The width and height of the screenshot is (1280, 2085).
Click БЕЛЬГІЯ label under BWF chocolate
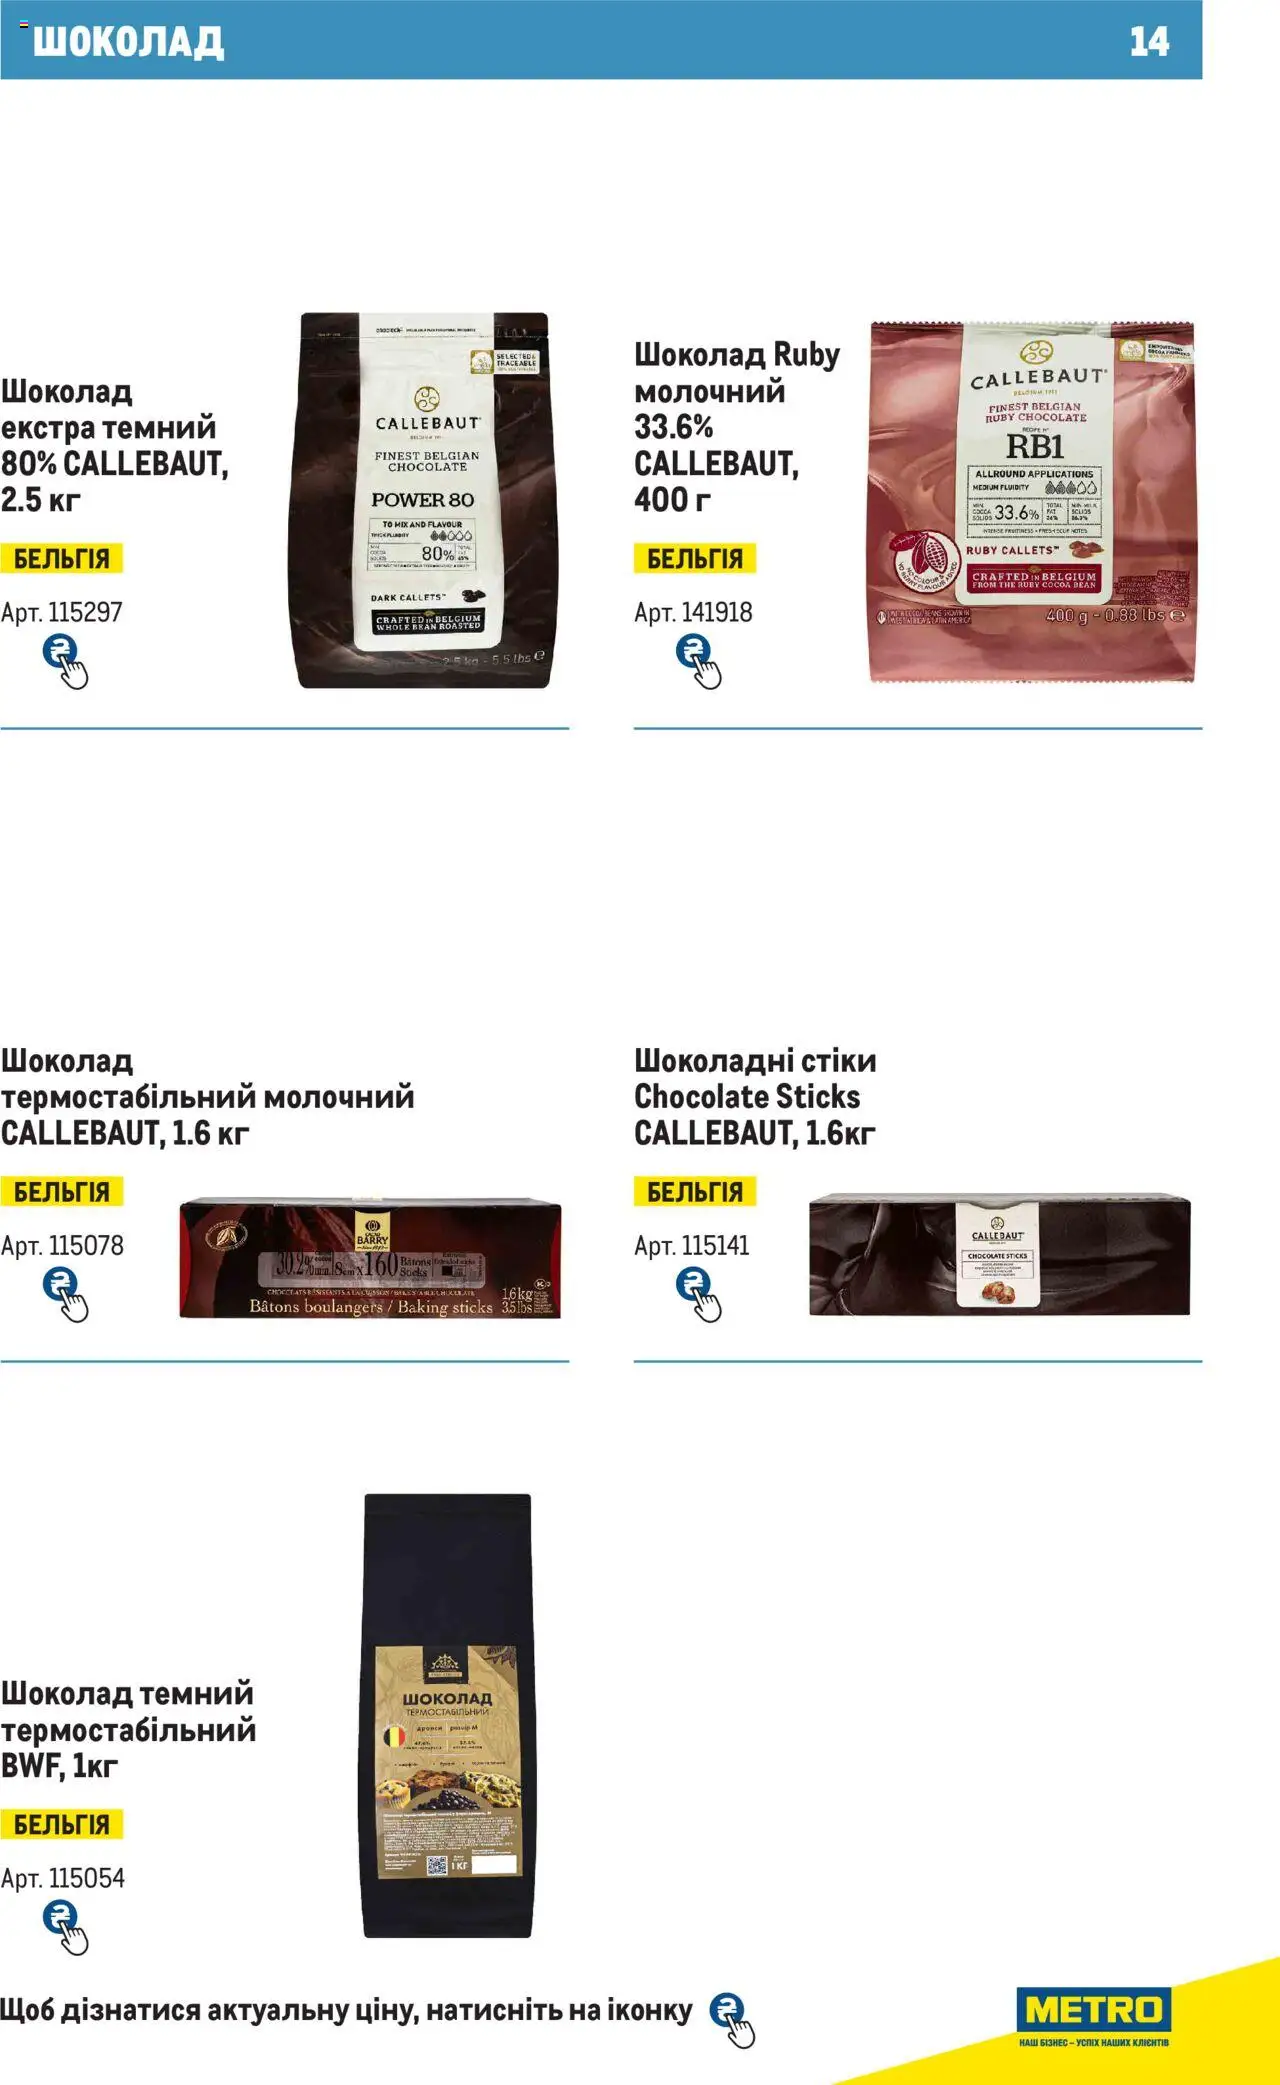(x=61, y=1824)
